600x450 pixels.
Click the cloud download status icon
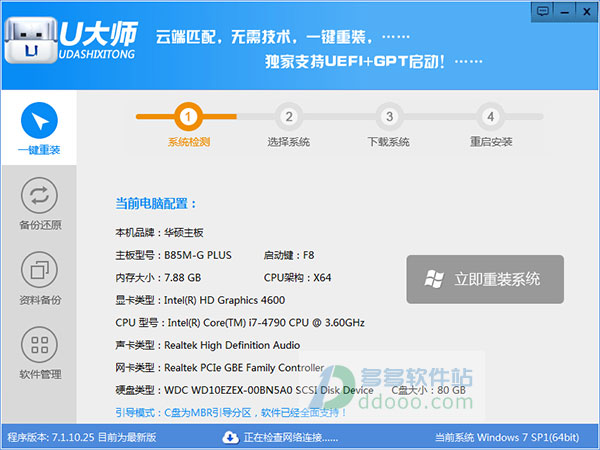[x=230, y=437]
